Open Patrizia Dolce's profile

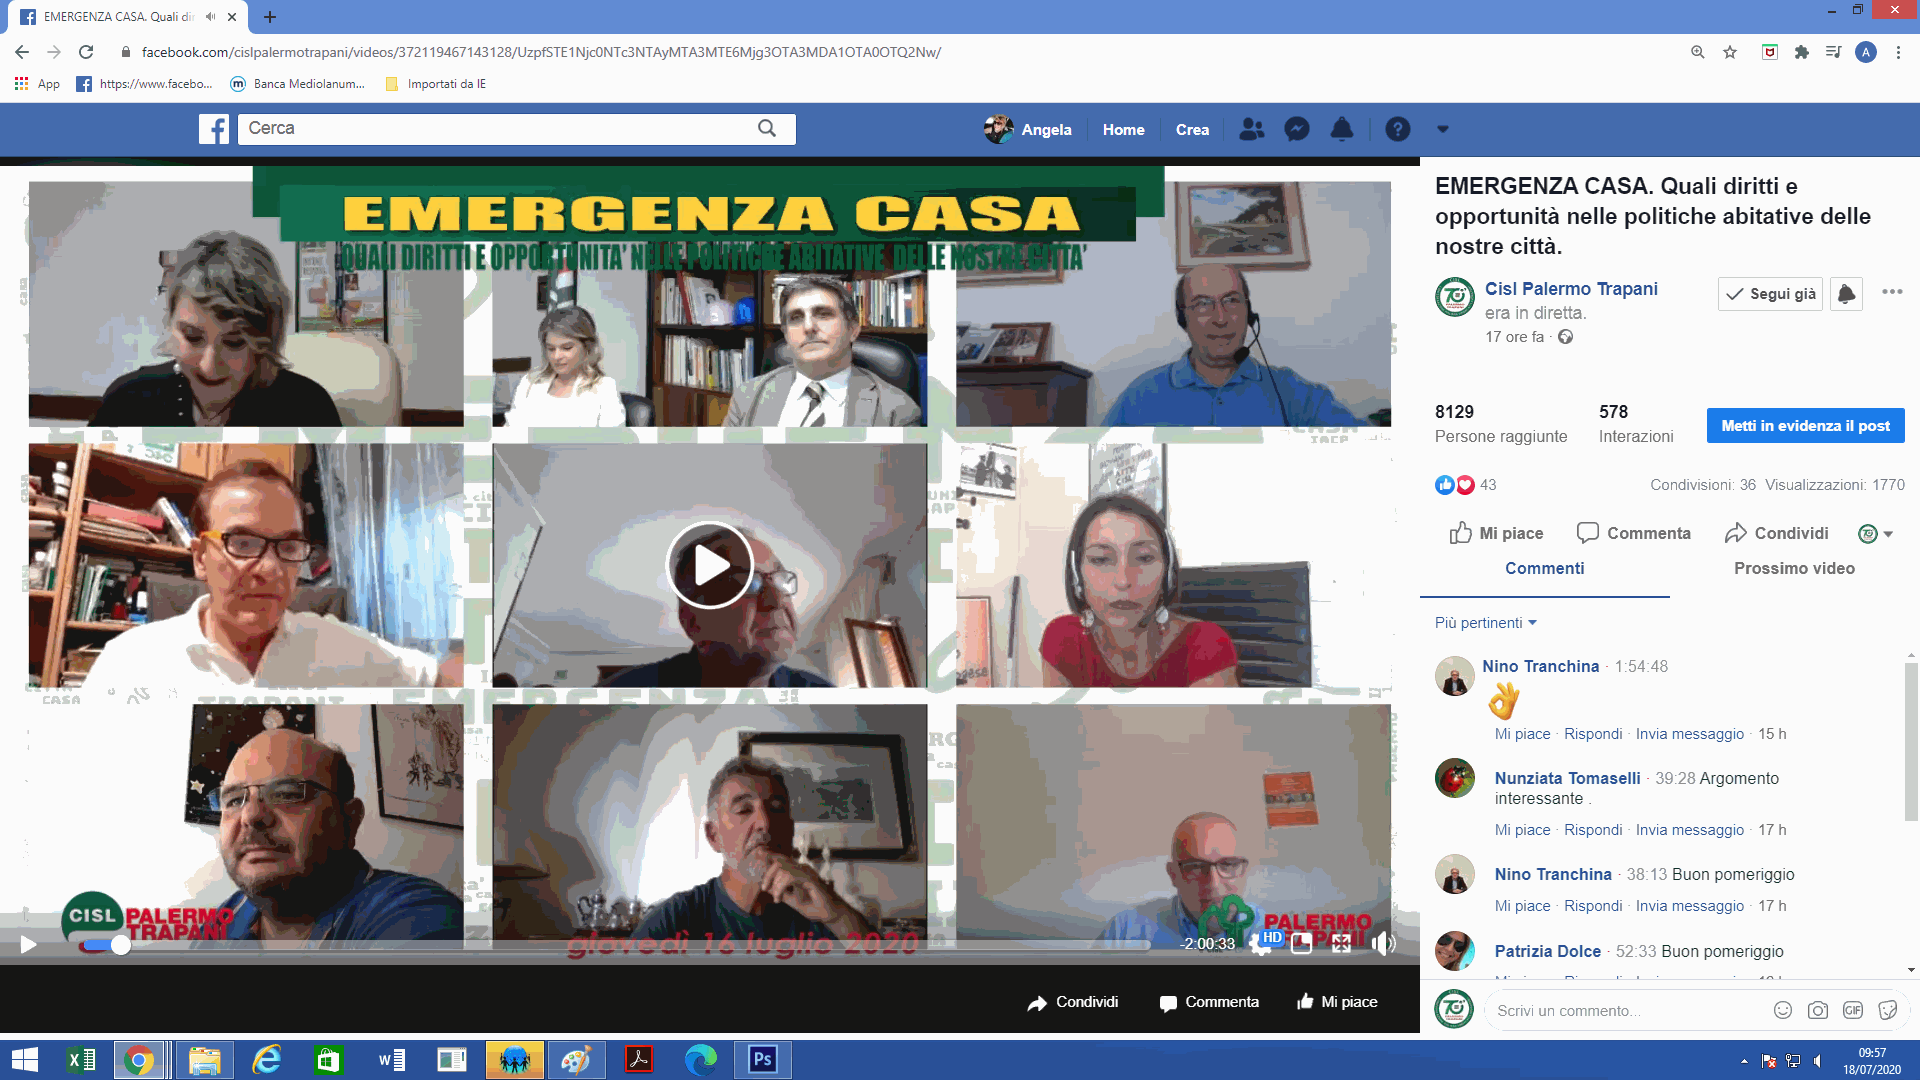pyautogui.click(x=1547, y=952)
